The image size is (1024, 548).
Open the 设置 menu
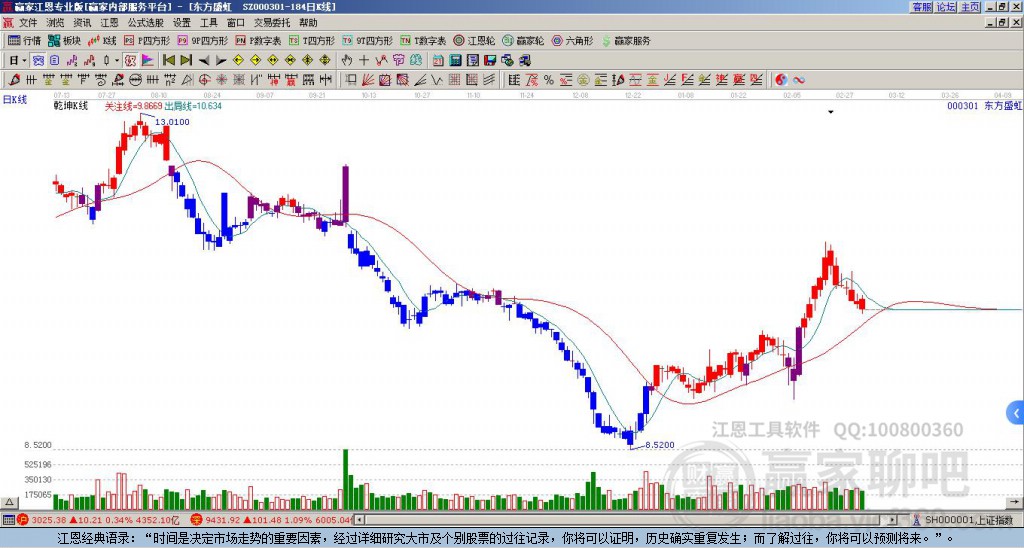click(182, 23)
